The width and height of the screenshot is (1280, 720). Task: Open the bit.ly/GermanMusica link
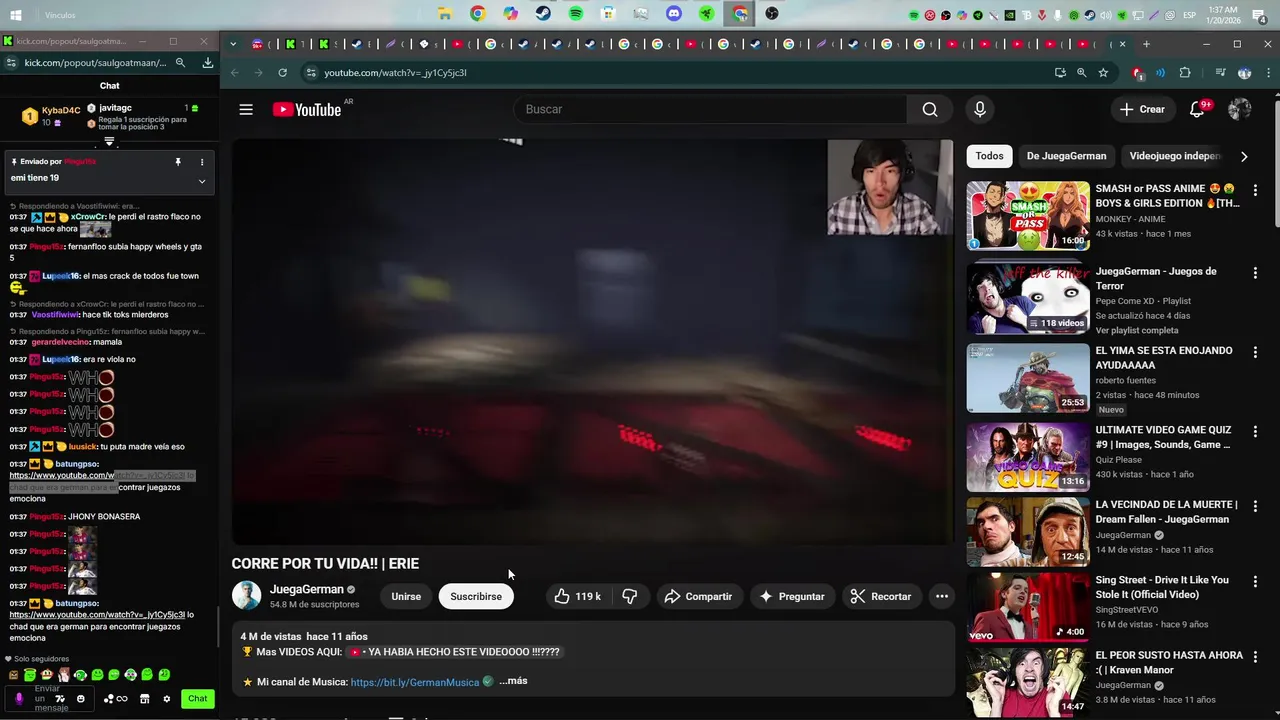[415, 682]
